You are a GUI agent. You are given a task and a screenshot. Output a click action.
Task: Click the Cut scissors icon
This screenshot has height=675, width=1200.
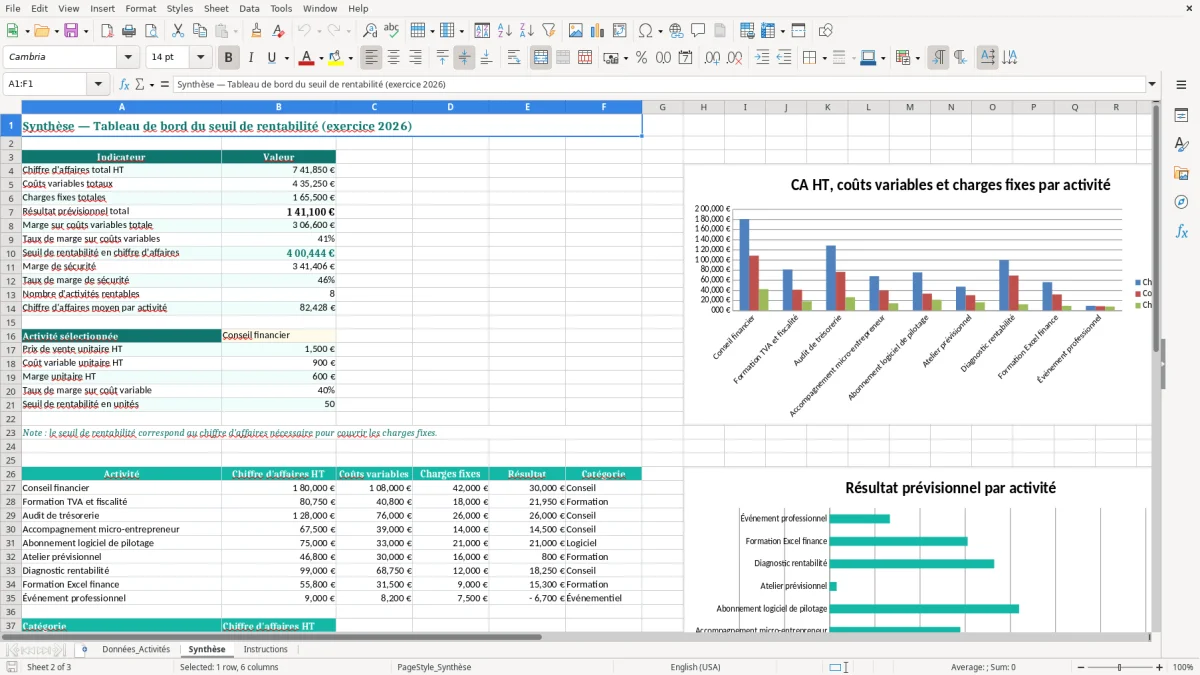(x=177, y=31)
